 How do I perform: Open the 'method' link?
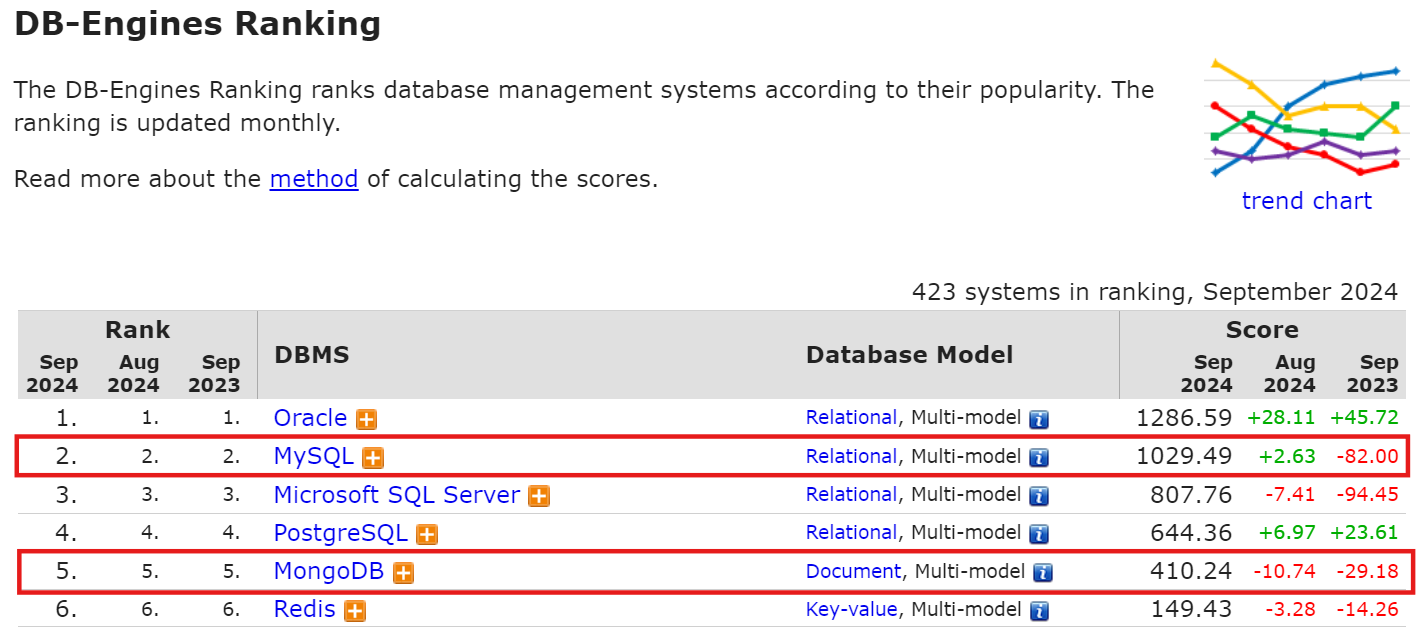(x=314, y=179)
